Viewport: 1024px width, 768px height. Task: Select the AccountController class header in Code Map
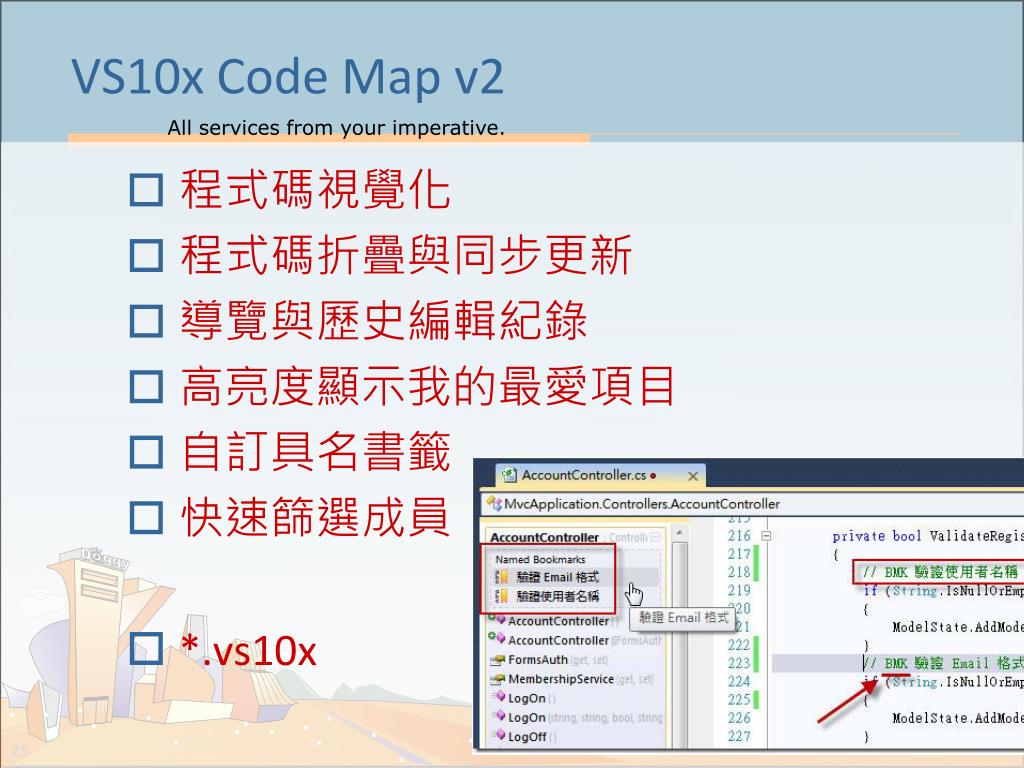pos(545,537)
